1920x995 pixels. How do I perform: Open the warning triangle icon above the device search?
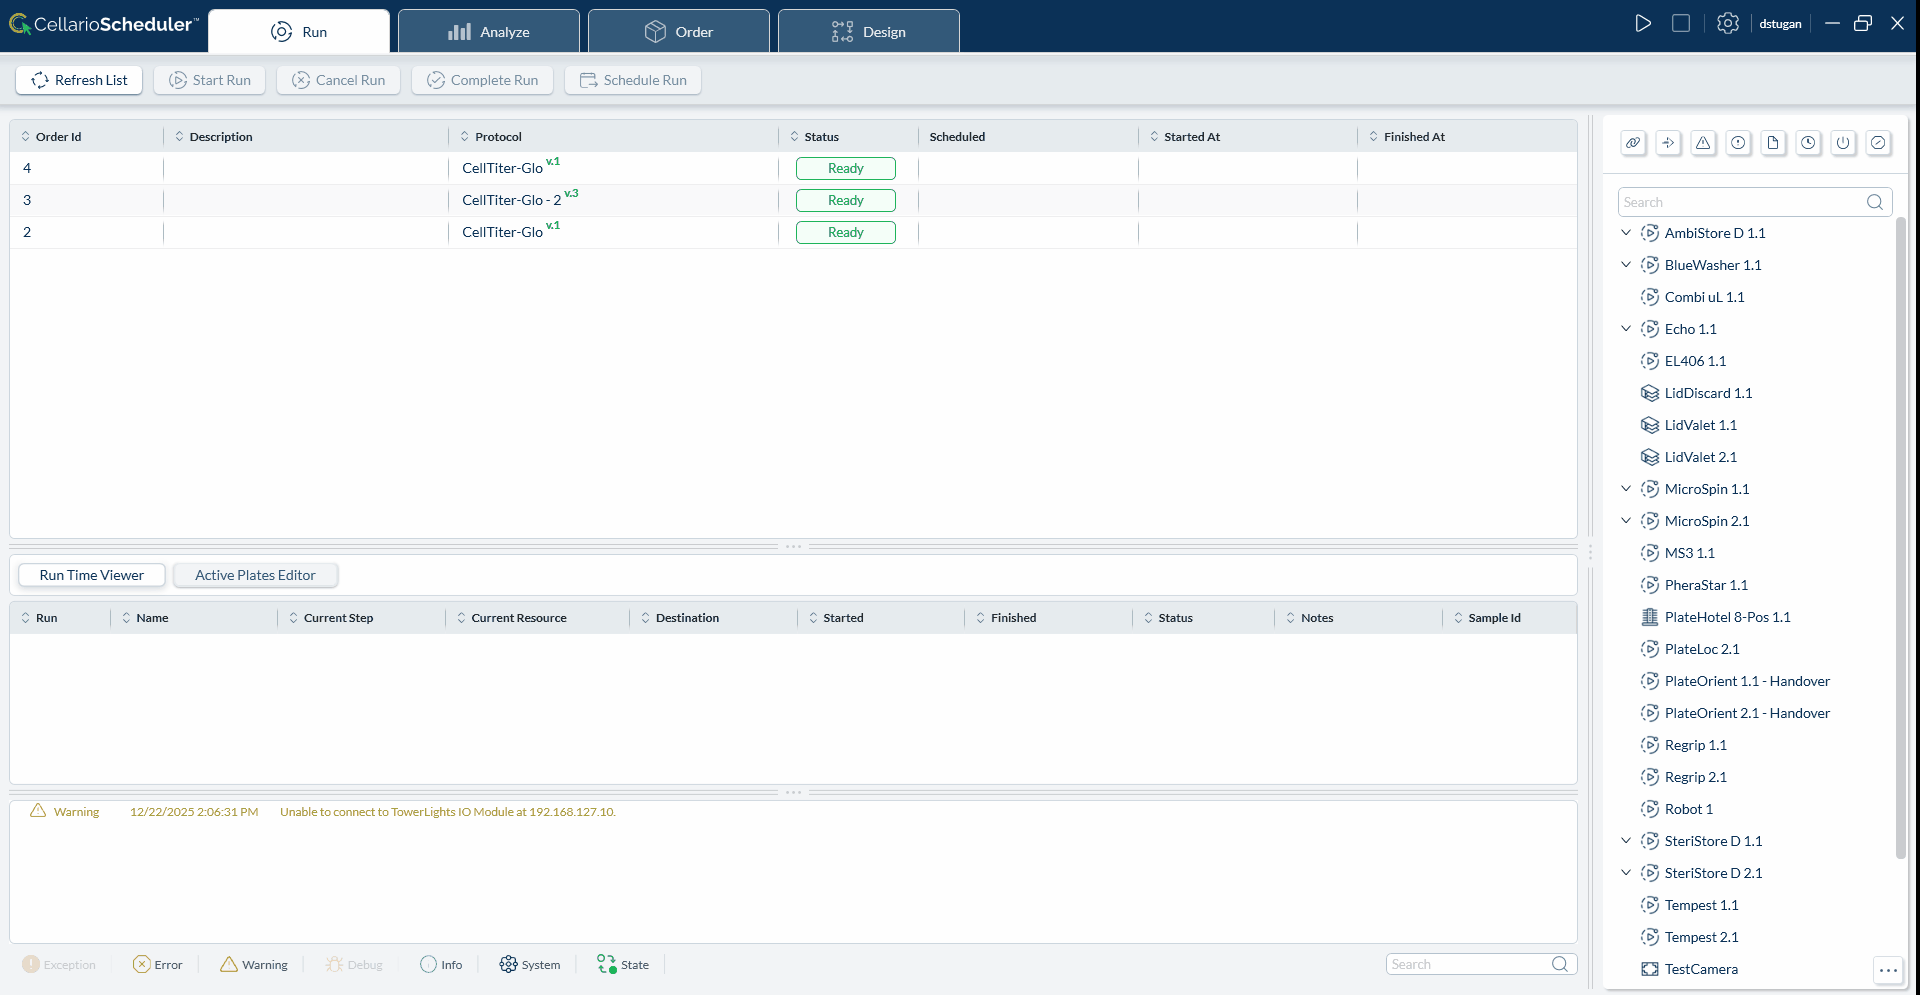(1704, 143)
